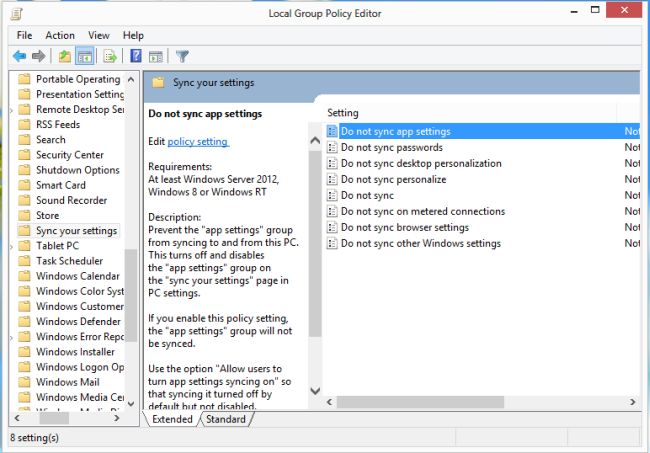Click the description pane scroll-up arrow
The height and width of the screenshot is (453, 650).
315,140
